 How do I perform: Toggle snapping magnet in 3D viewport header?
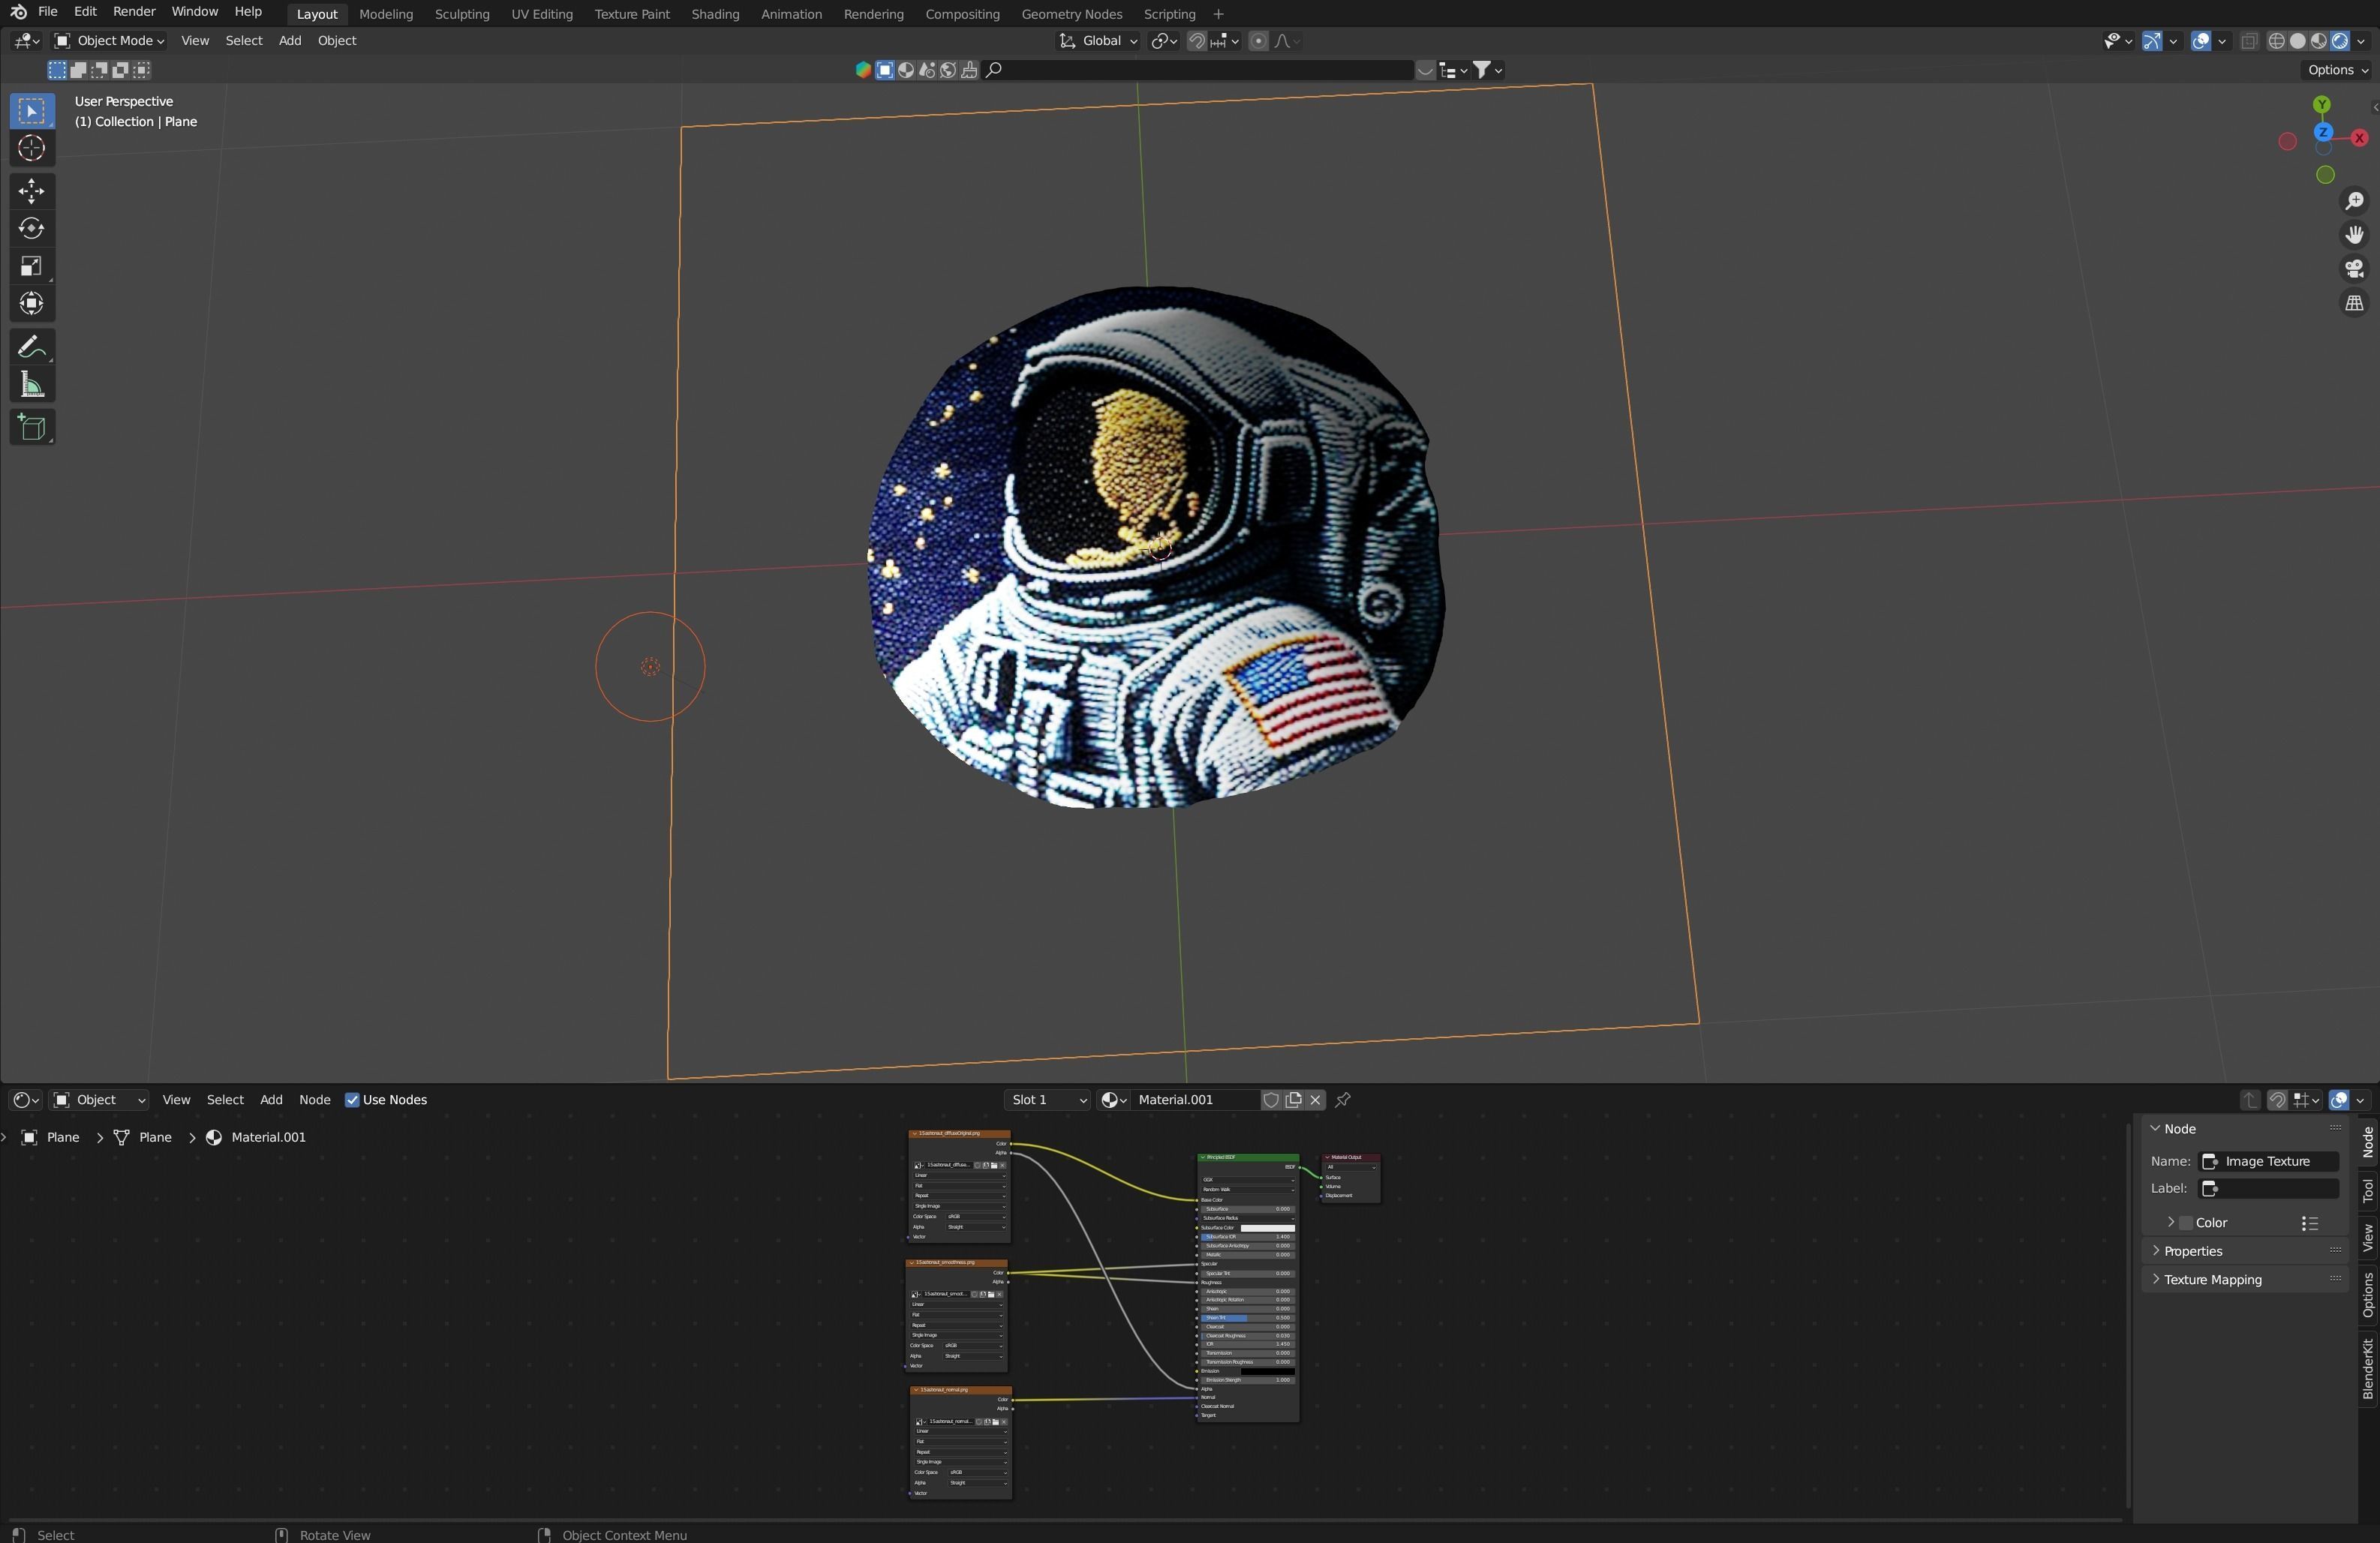1196,41
